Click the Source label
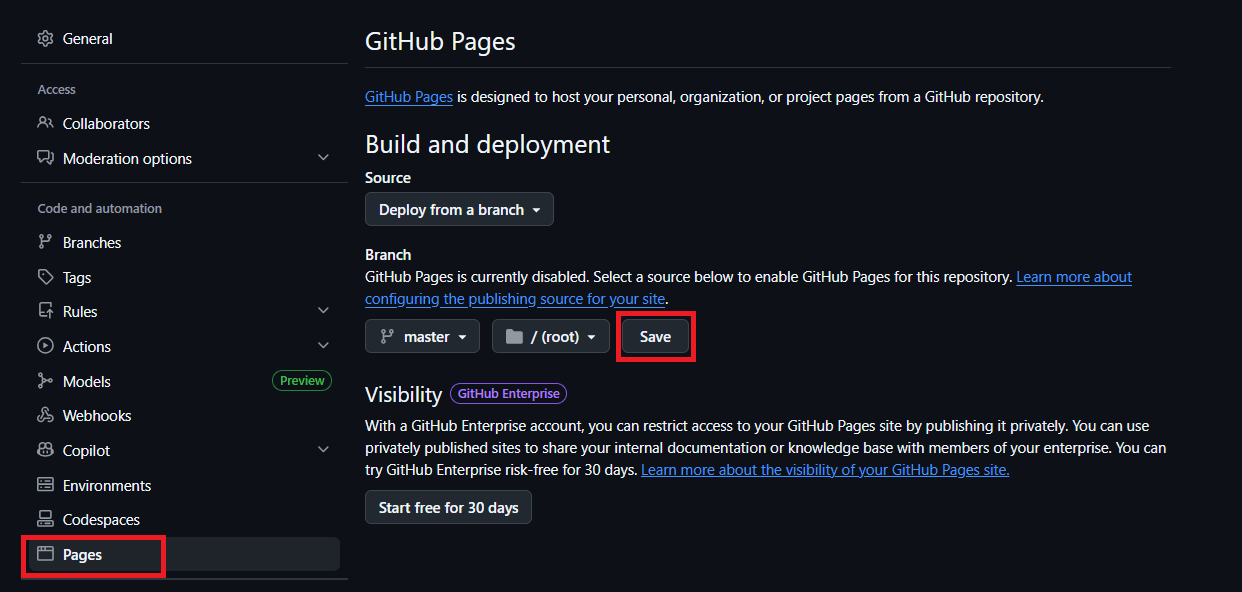Screen dimensions: 1242x592 388,178
